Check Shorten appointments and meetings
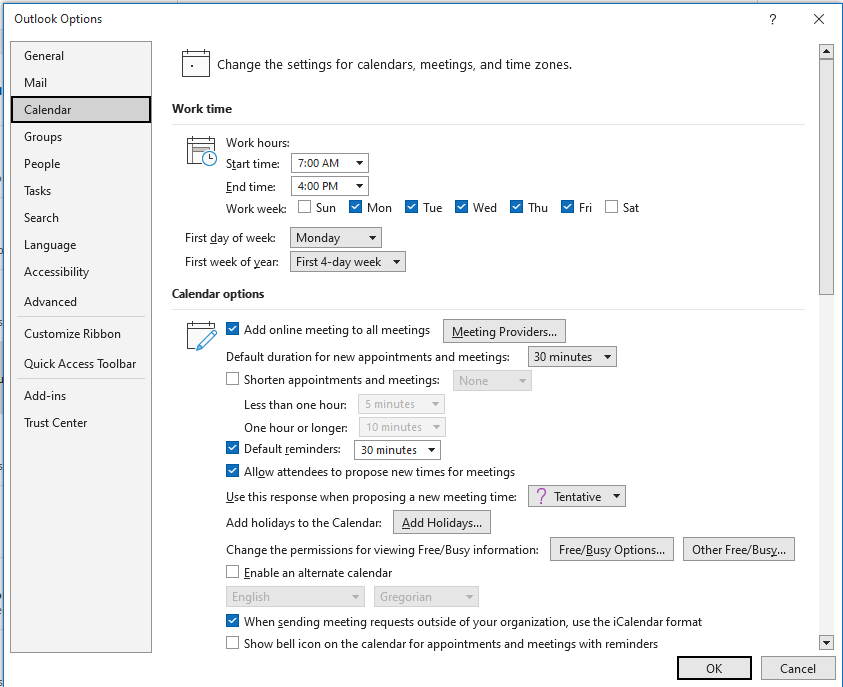 (x=232, y=379)
